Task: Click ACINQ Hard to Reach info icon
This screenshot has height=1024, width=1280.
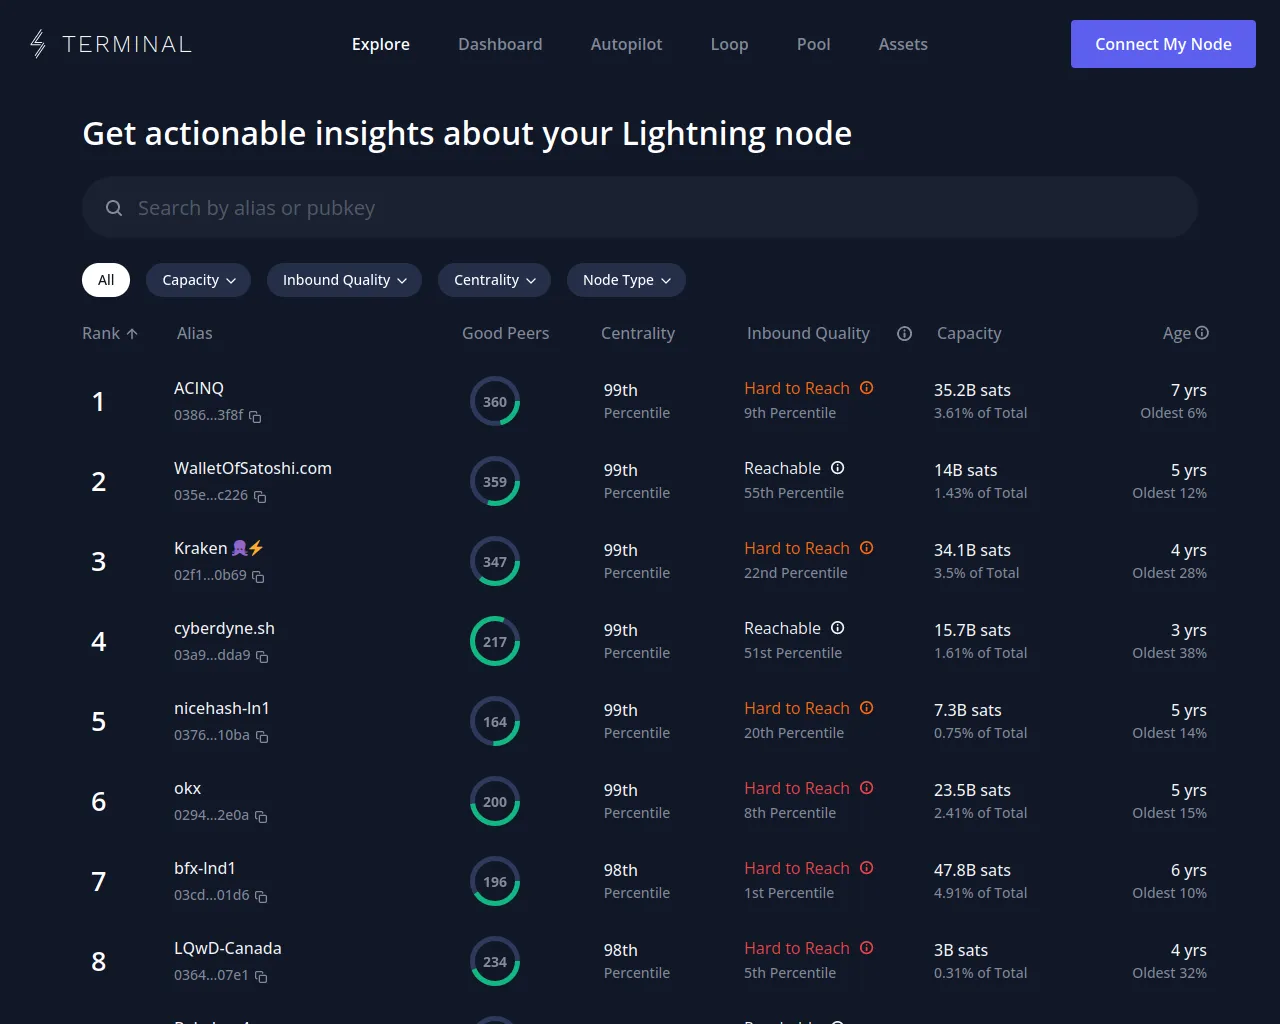Action: pyautogui.click(x=867, y=388)
